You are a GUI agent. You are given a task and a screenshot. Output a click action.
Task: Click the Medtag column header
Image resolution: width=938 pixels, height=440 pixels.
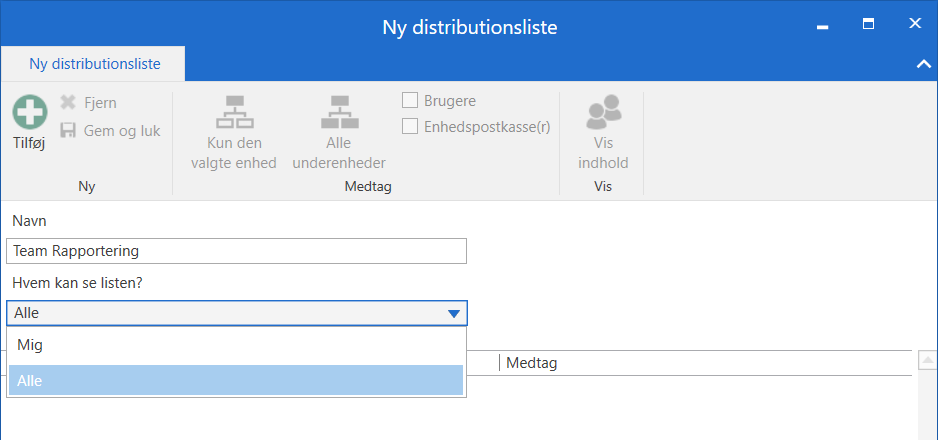point(531,363)
